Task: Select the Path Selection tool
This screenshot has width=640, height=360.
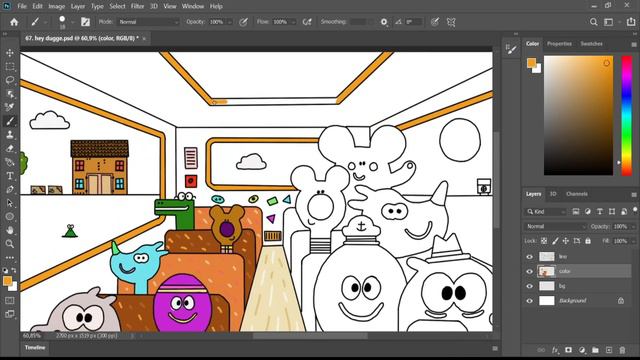Action: point(10,203)
